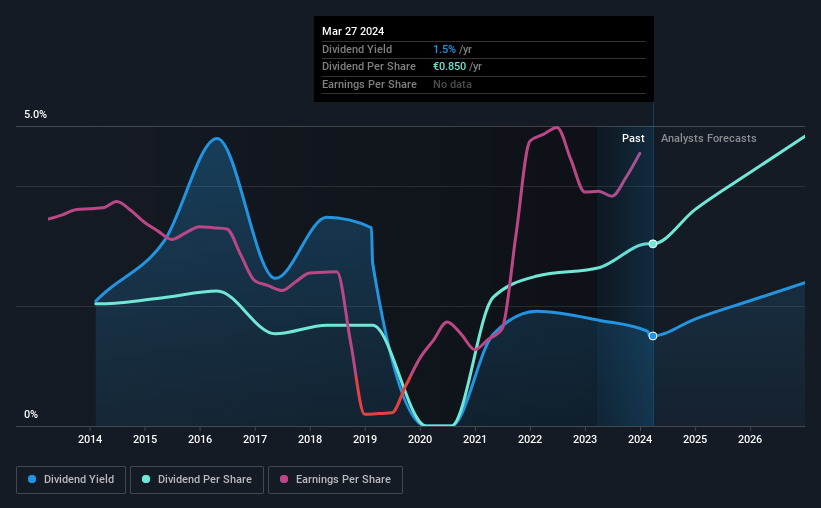Click the 2014 x-axis label

90,439
